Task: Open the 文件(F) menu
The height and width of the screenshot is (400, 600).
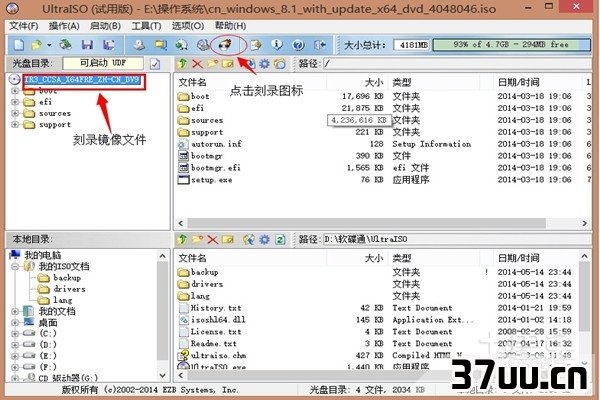Action: click(x=24, y=26)
